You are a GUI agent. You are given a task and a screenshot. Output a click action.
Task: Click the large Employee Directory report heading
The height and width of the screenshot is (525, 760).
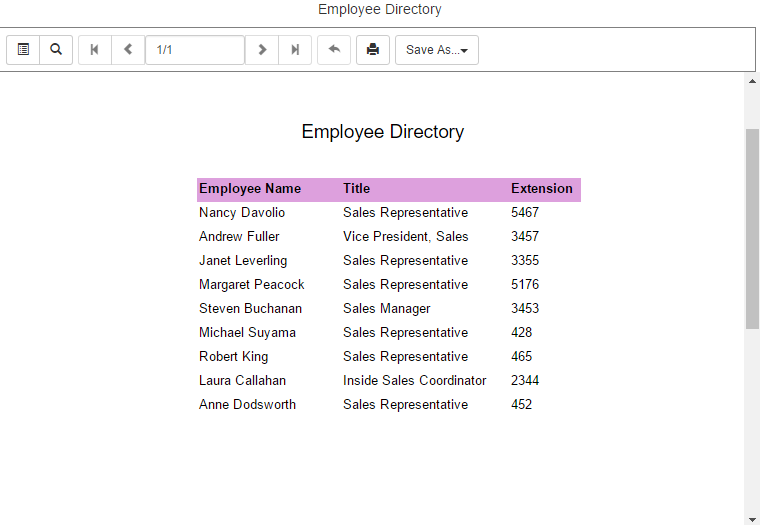coord(383,132)
